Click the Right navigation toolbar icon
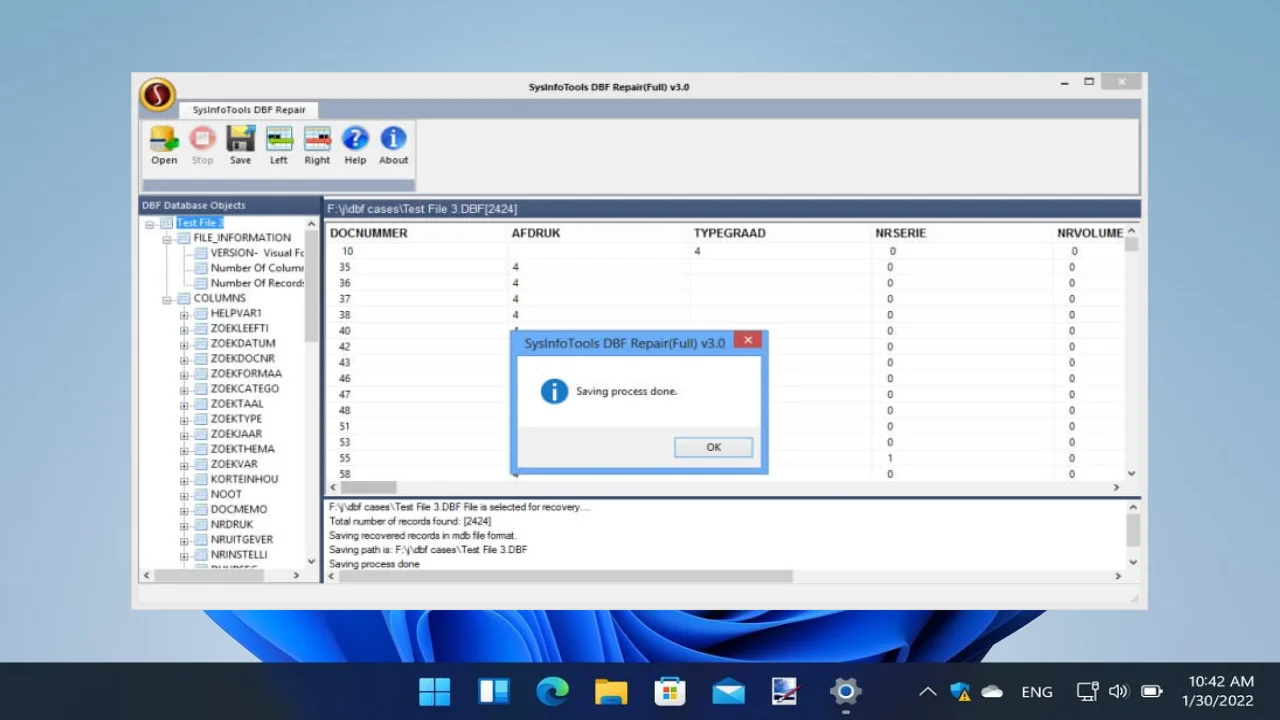The height and width of the screenshot is (720, 1280). tap(317, 139)
